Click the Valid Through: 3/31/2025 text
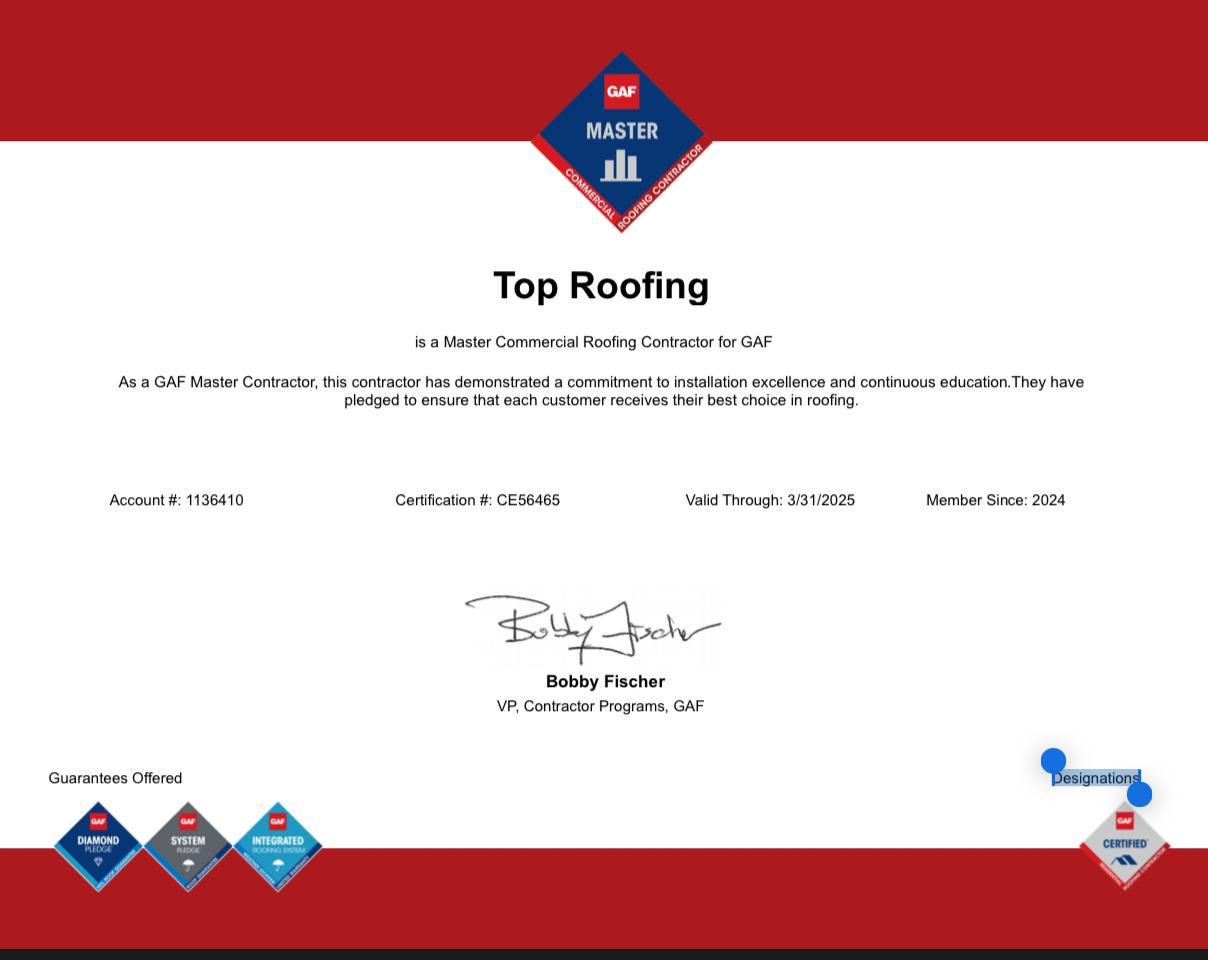 click(770, 500)
